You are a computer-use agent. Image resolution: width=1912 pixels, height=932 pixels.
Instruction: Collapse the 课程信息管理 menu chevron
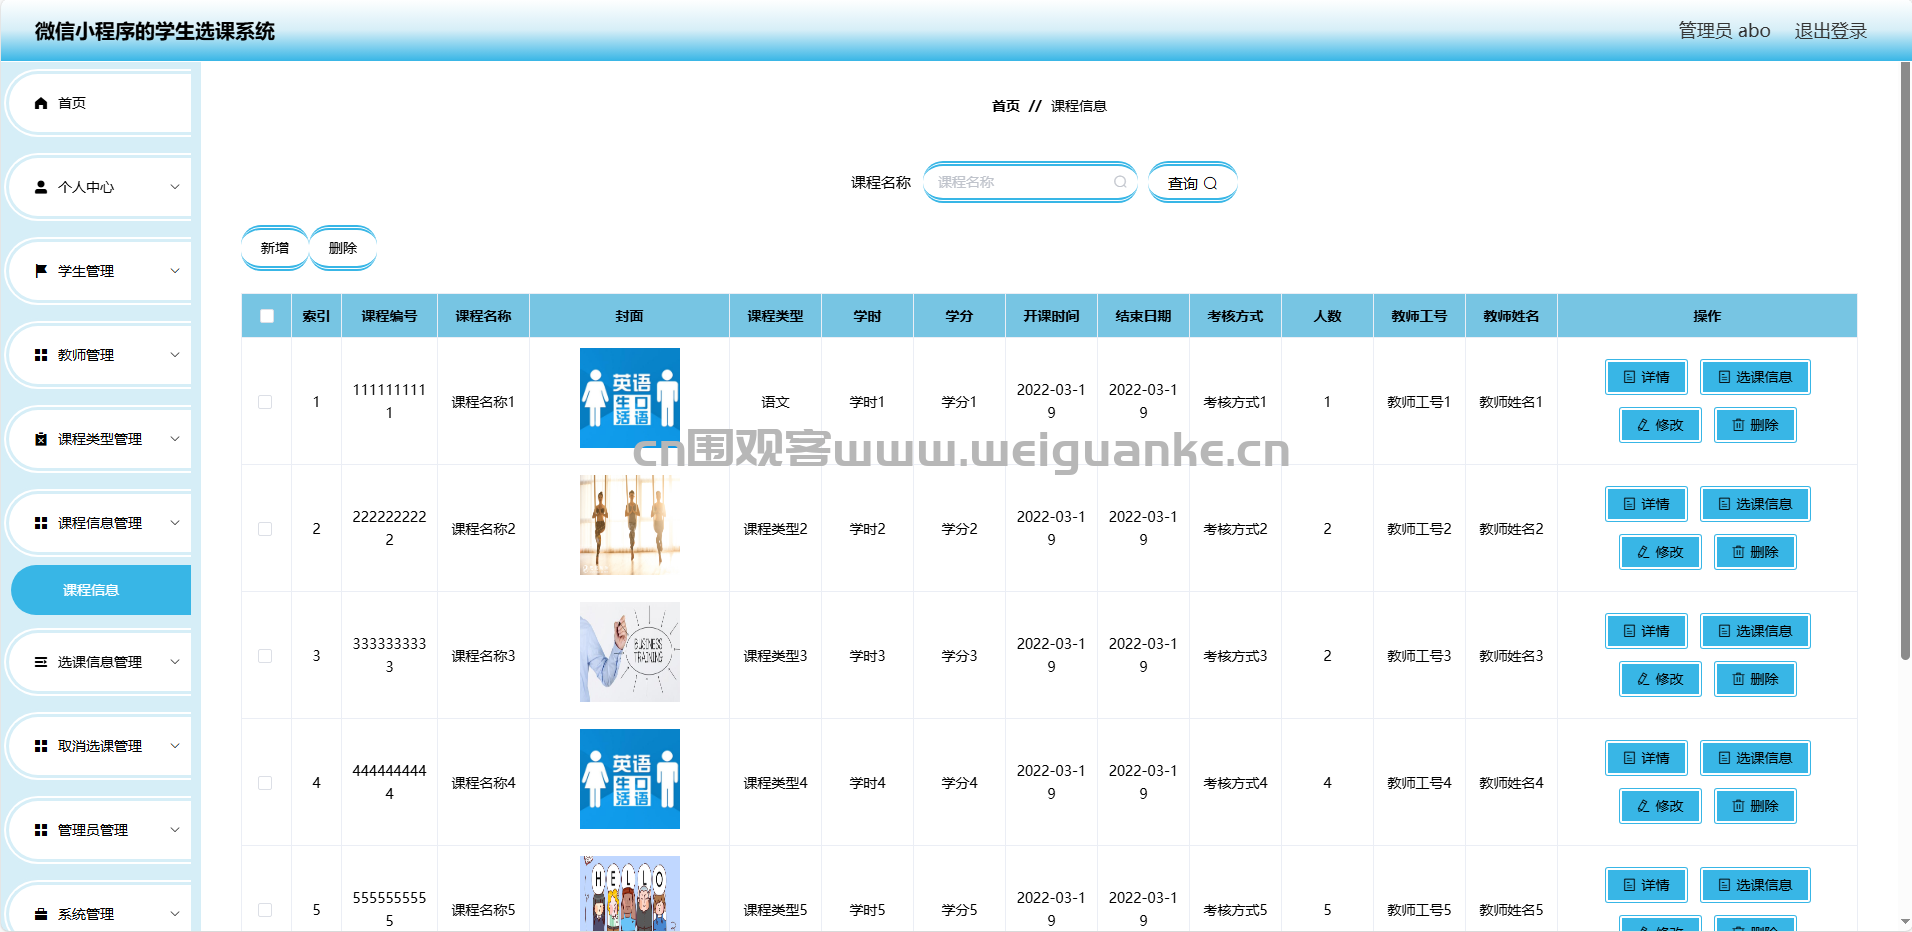175,523
